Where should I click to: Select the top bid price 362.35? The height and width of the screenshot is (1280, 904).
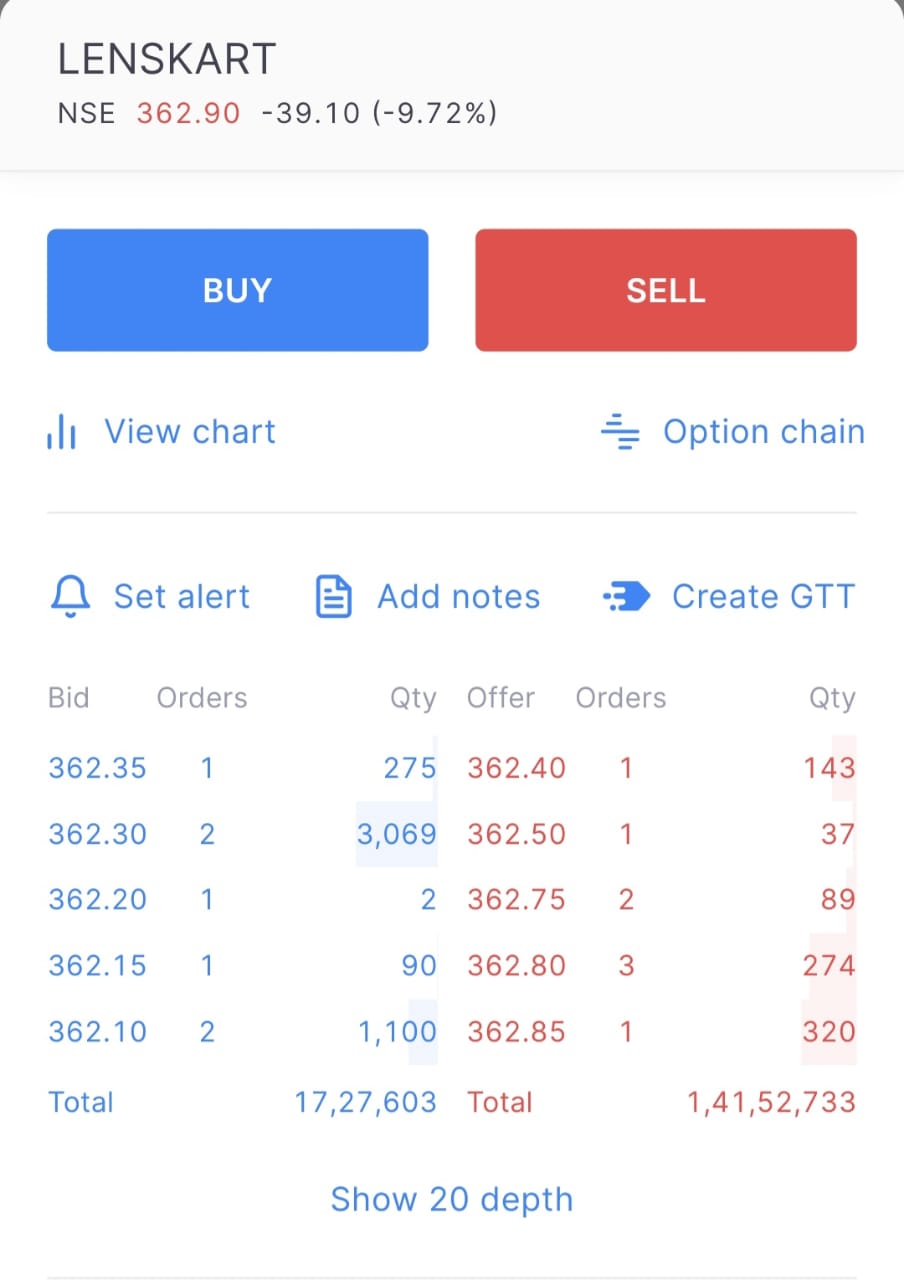click(97, 768)
